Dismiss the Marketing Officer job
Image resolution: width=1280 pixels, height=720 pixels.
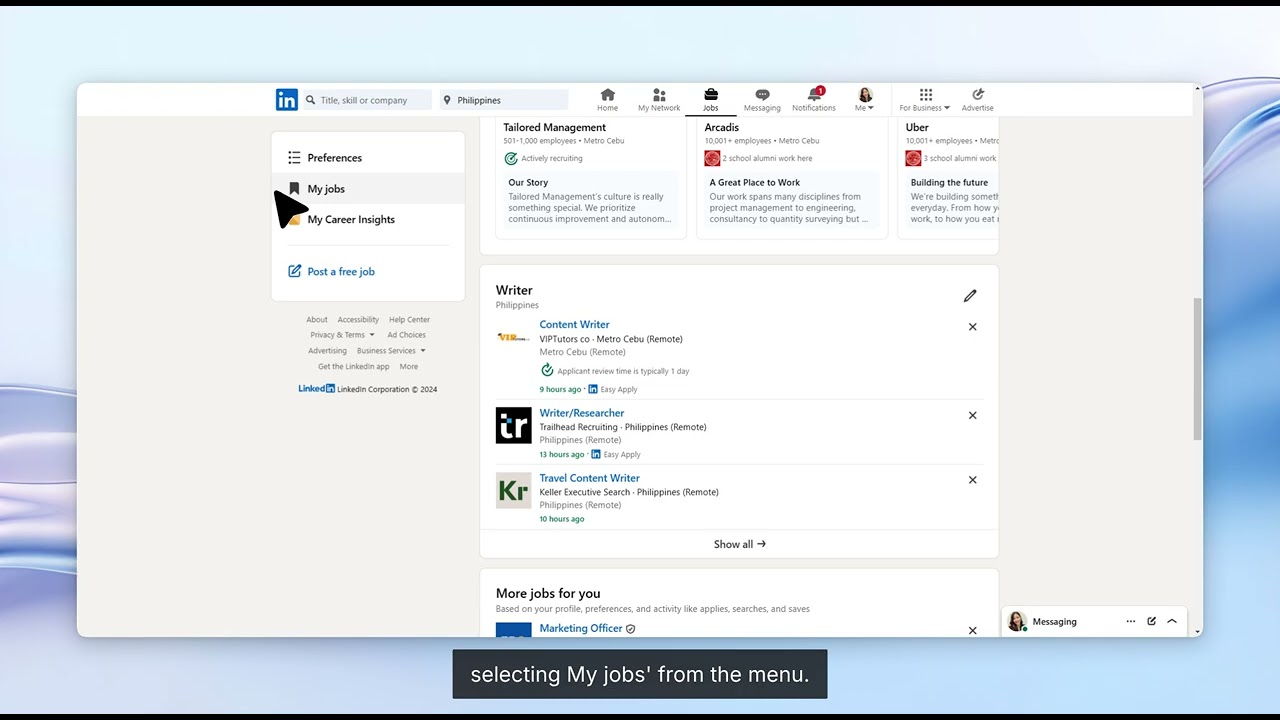pos(972,630)
